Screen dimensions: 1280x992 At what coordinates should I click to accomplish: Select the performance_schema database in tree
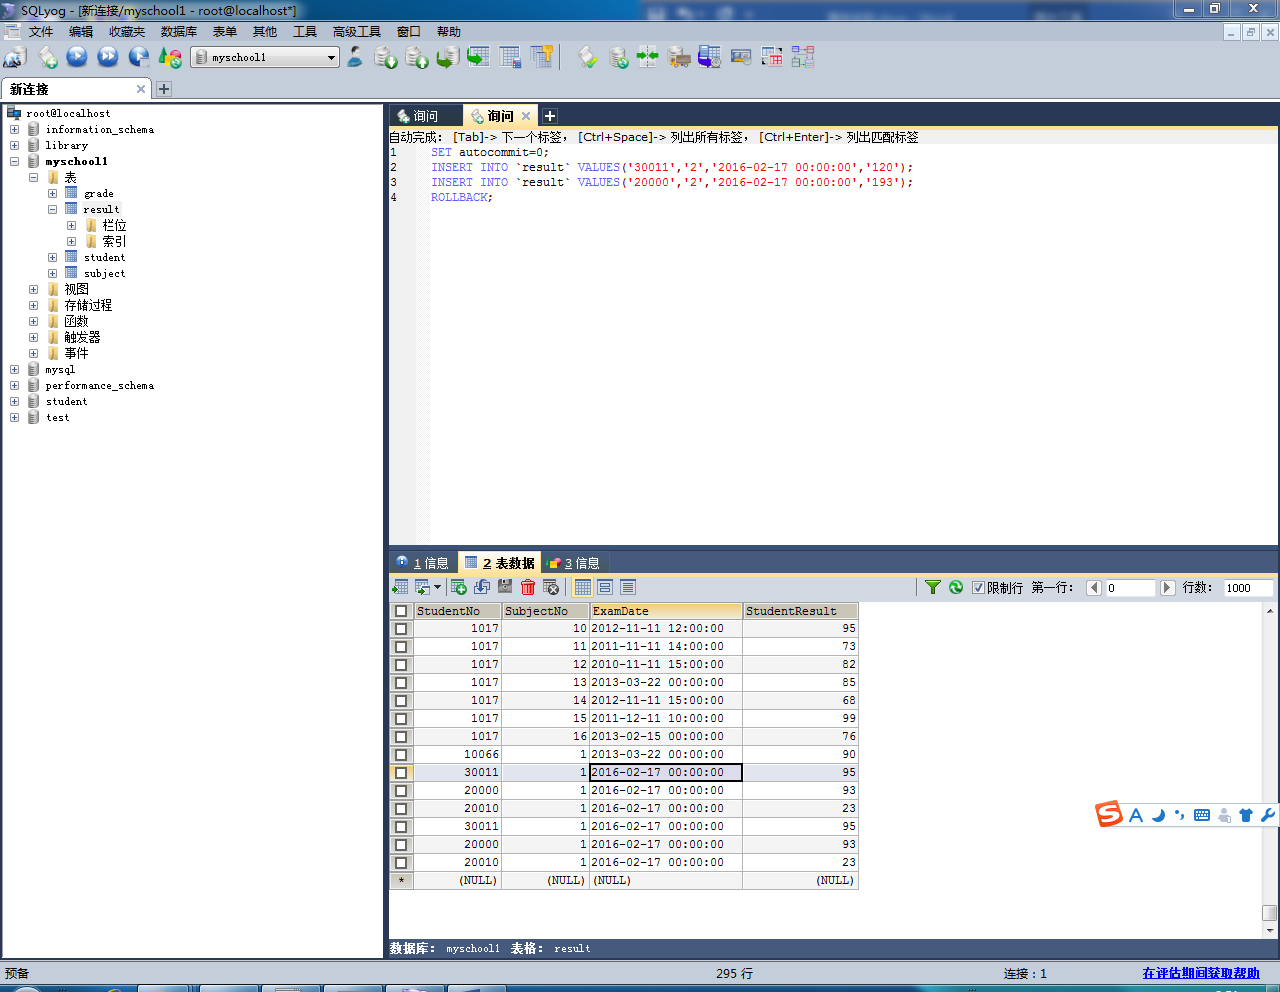tap(99, 386)
